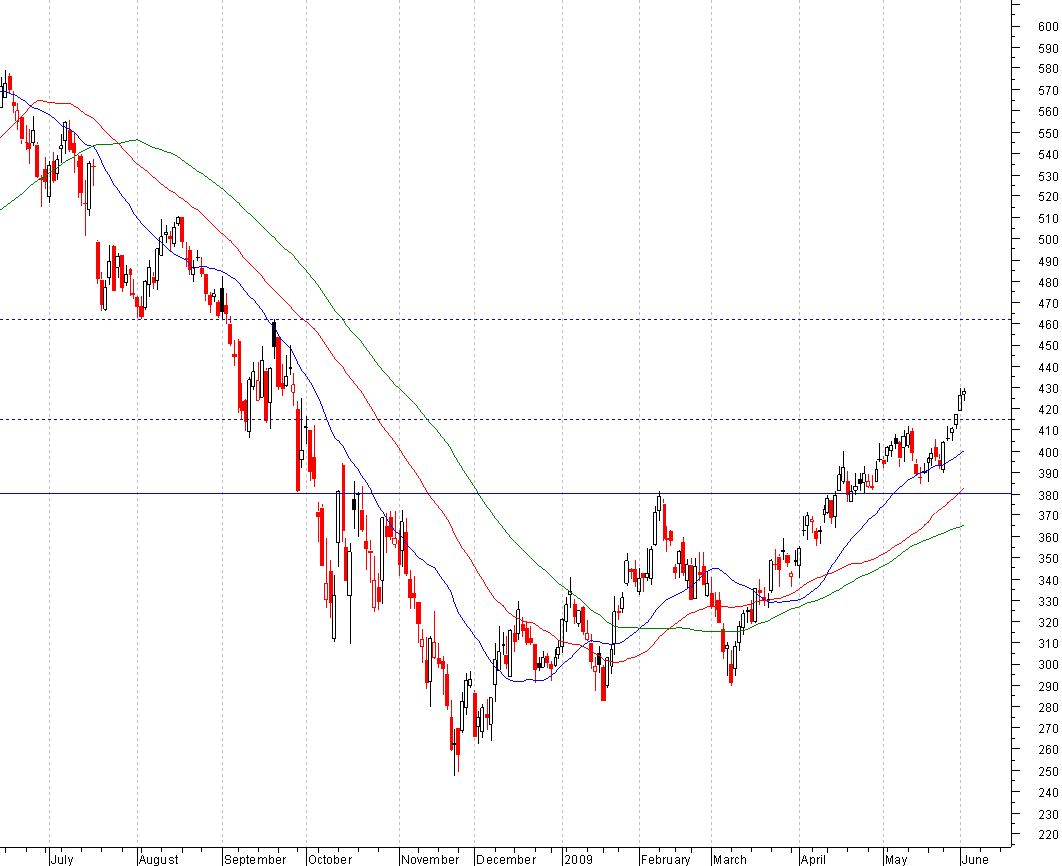The height and width of the screenshot is (866, 1062).
Task: Click the 350 price axis value
Action: pyautogui.click(x=1048, y=559)
